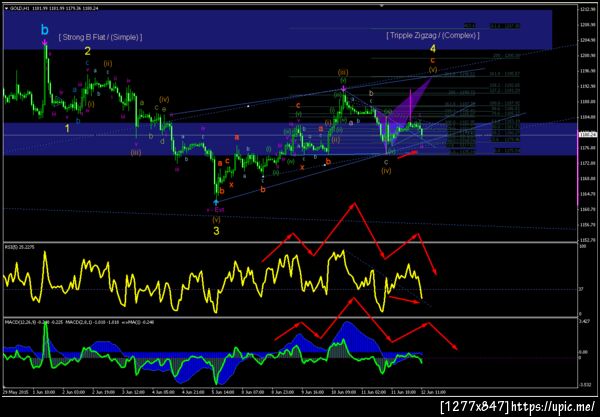This screenshot has width=600, height=417.
Task: Click the GOLD,H1 chart title text
Action: [18, 8]
